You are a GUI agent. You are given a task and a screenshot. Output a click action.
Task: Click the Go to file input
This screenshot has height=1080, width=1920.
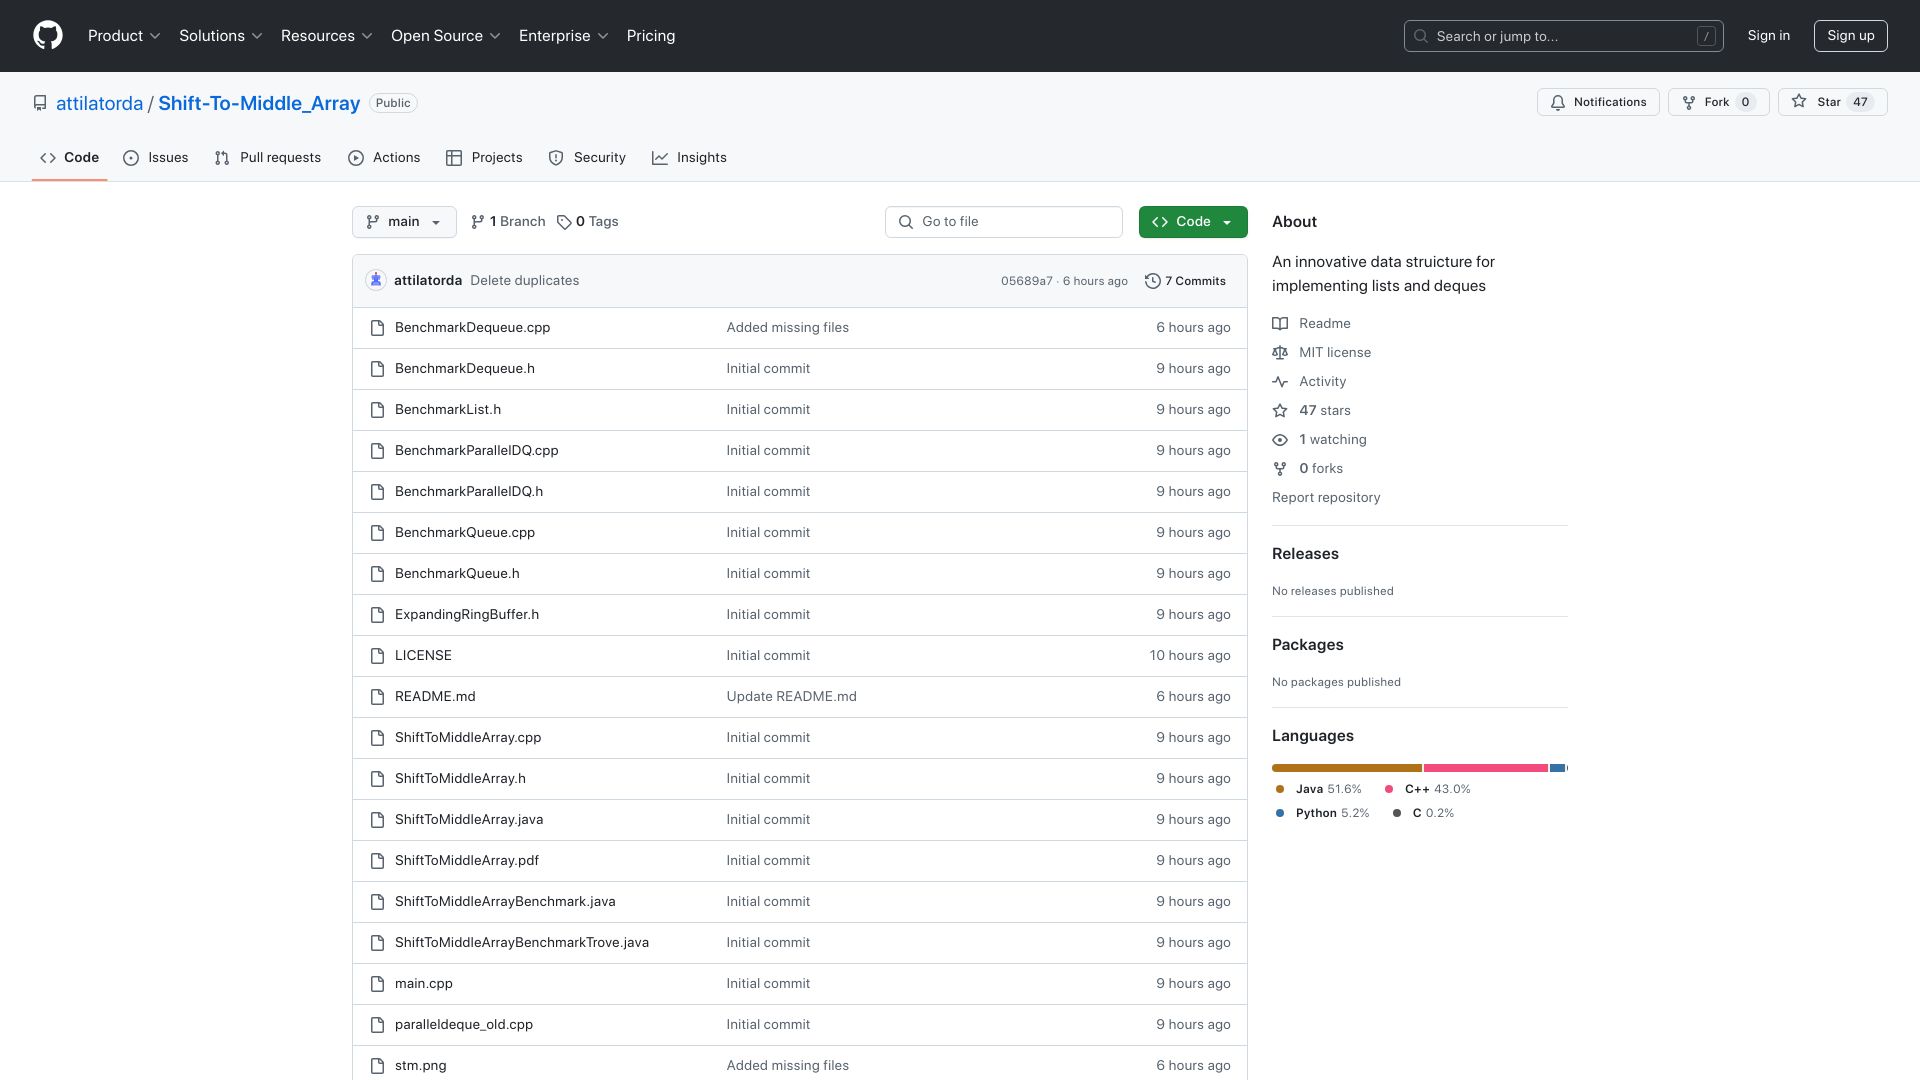[x=1003, y=222]
